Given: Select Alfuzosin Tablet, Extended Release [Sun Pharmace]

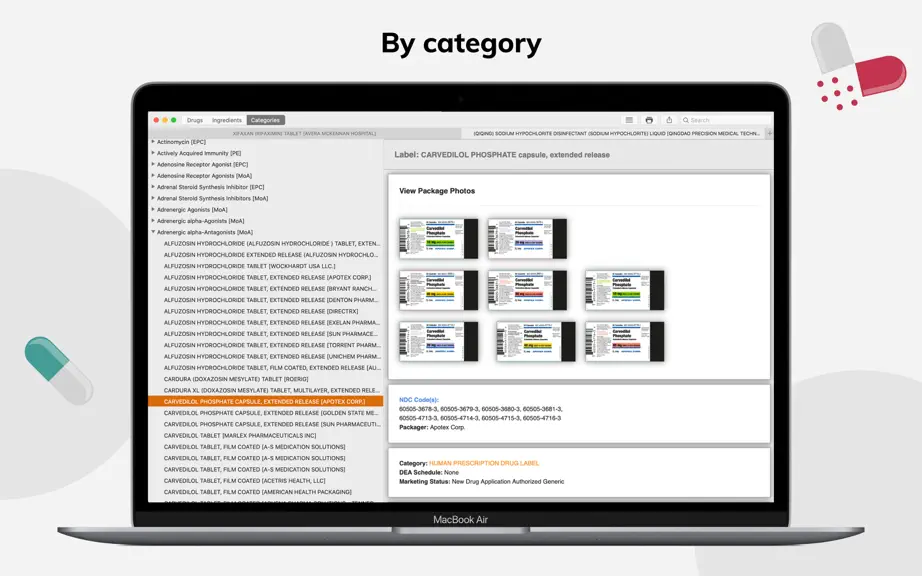Looking at the screenshot, I should click(x=266, y=334).
